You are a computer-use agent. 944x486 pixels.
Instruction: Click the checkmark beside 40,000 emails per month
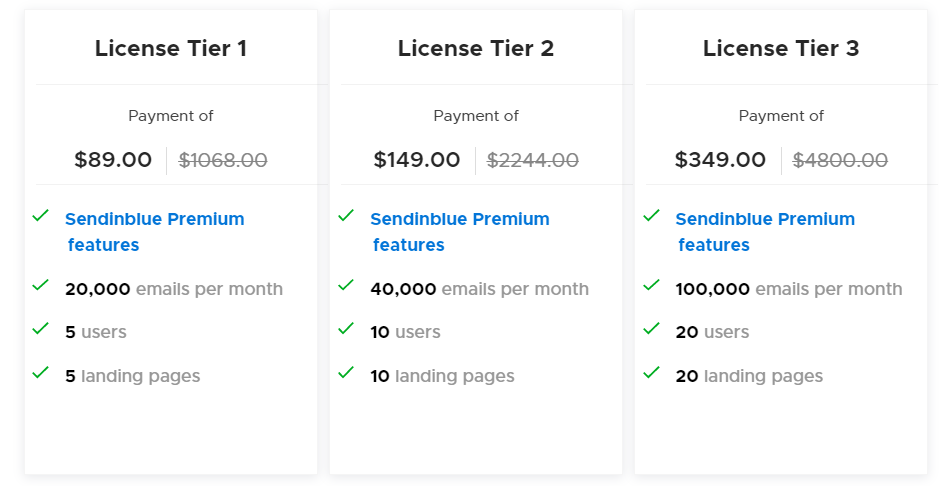pos(346,285)
